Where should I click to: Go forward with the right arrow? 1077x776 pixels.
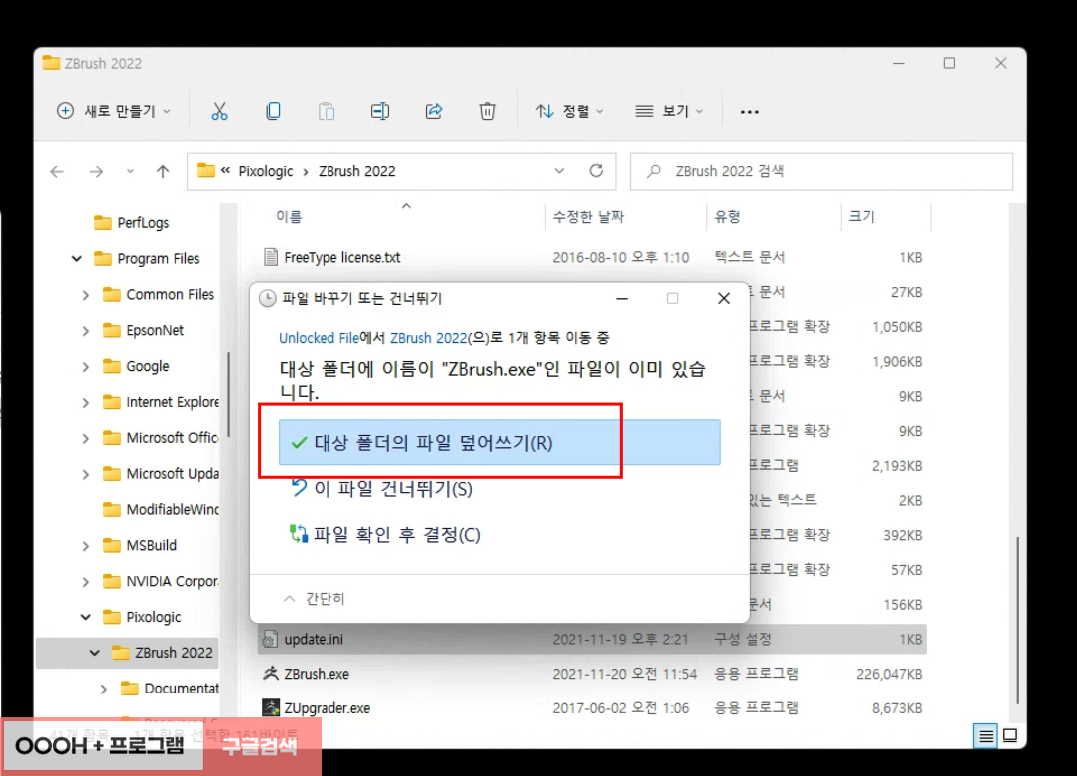click(96, 172)
